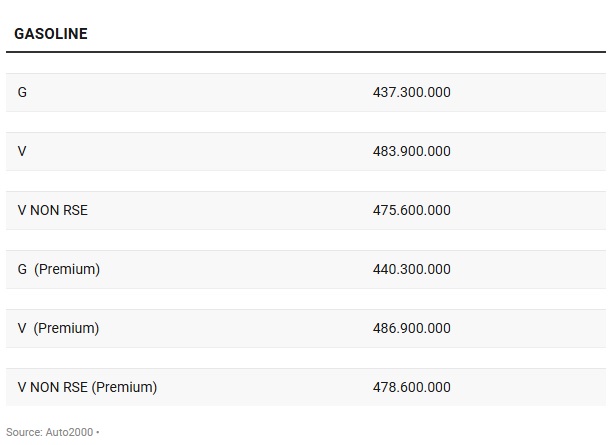Screen dimensions: 612x445
Task: Click "(Premium)" in the V NON RSE row
Action: 124,387
